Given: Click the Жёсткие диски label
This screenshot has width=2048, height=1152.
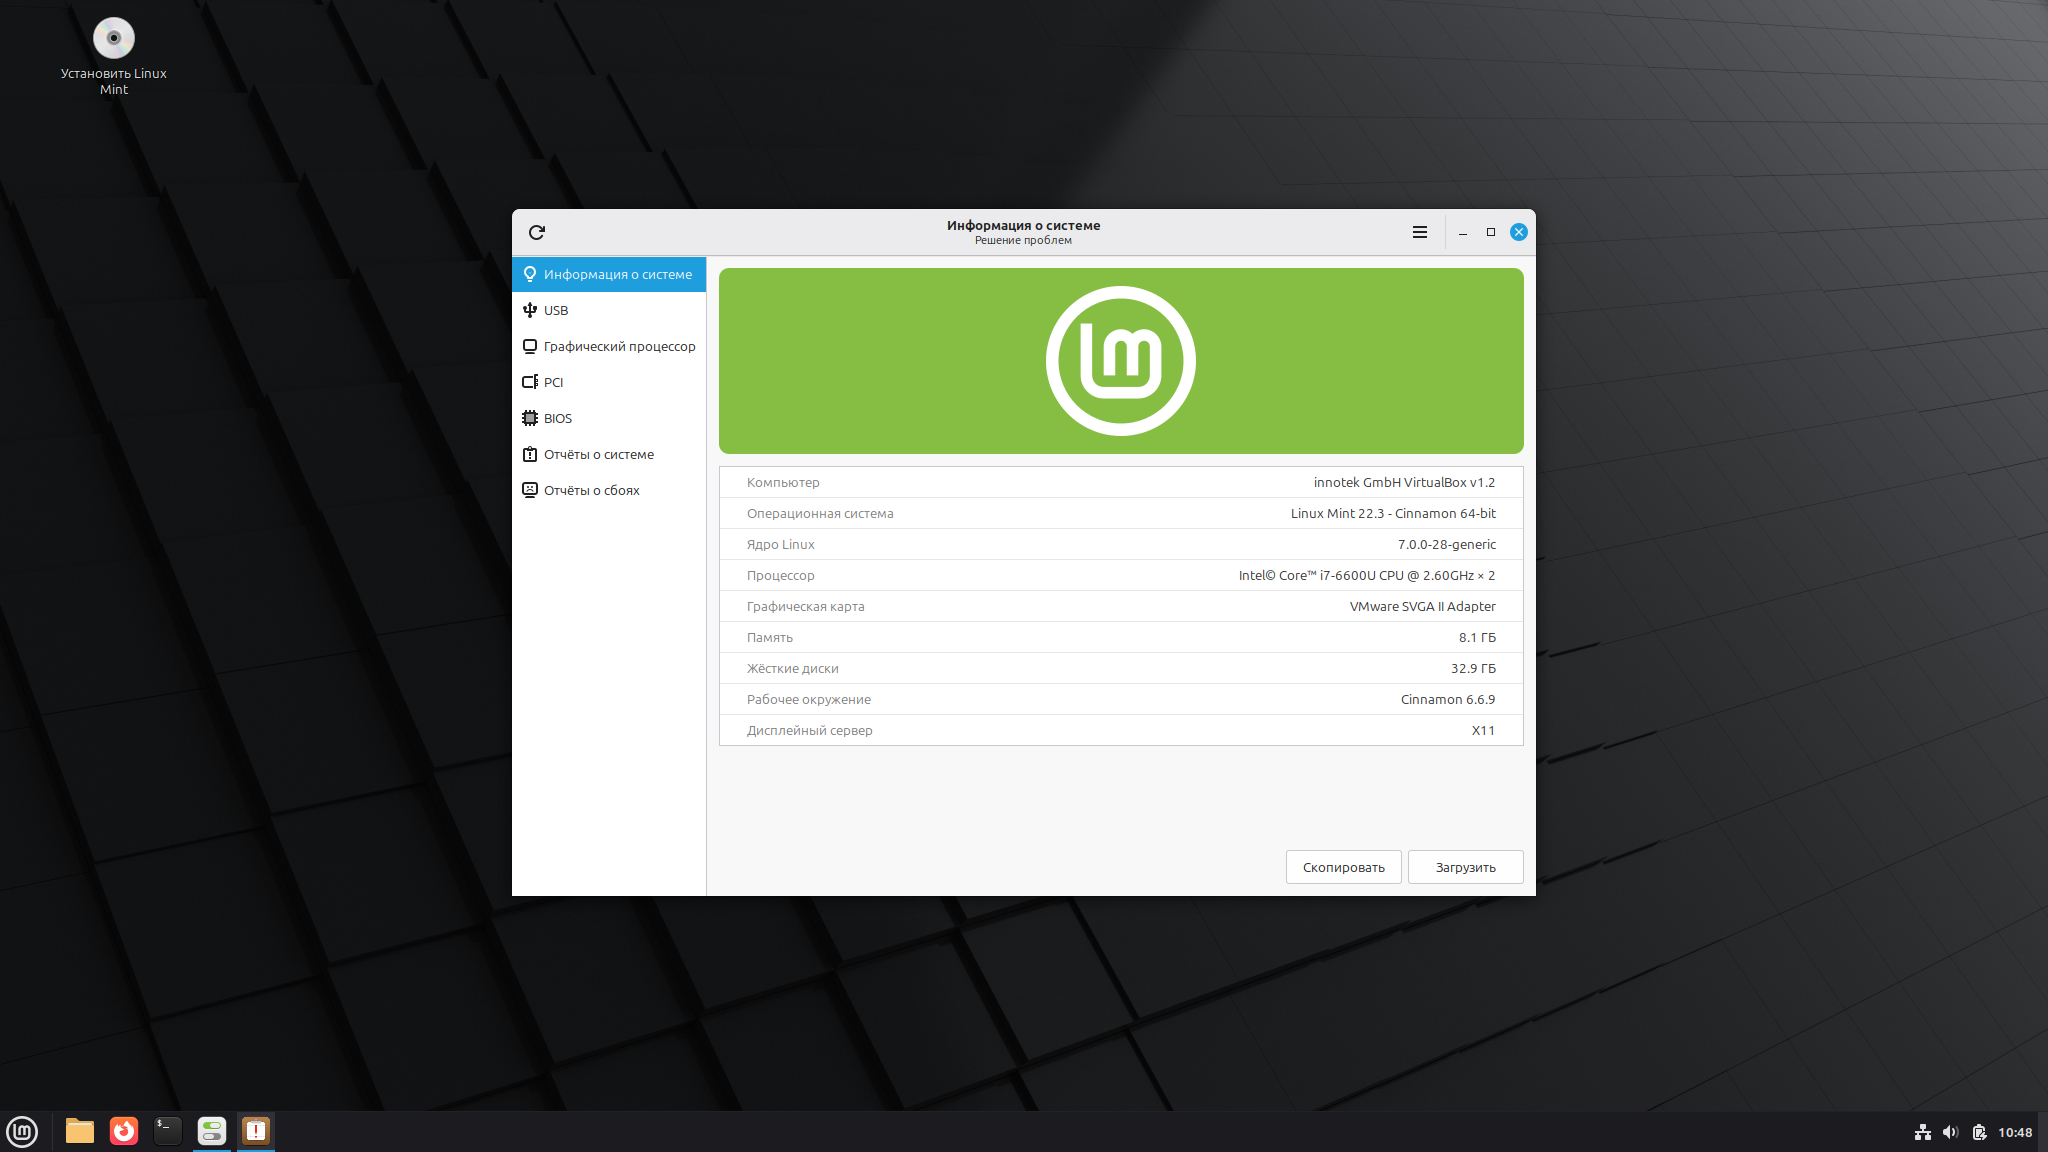Looking at the screenshot, I should 792,668.
